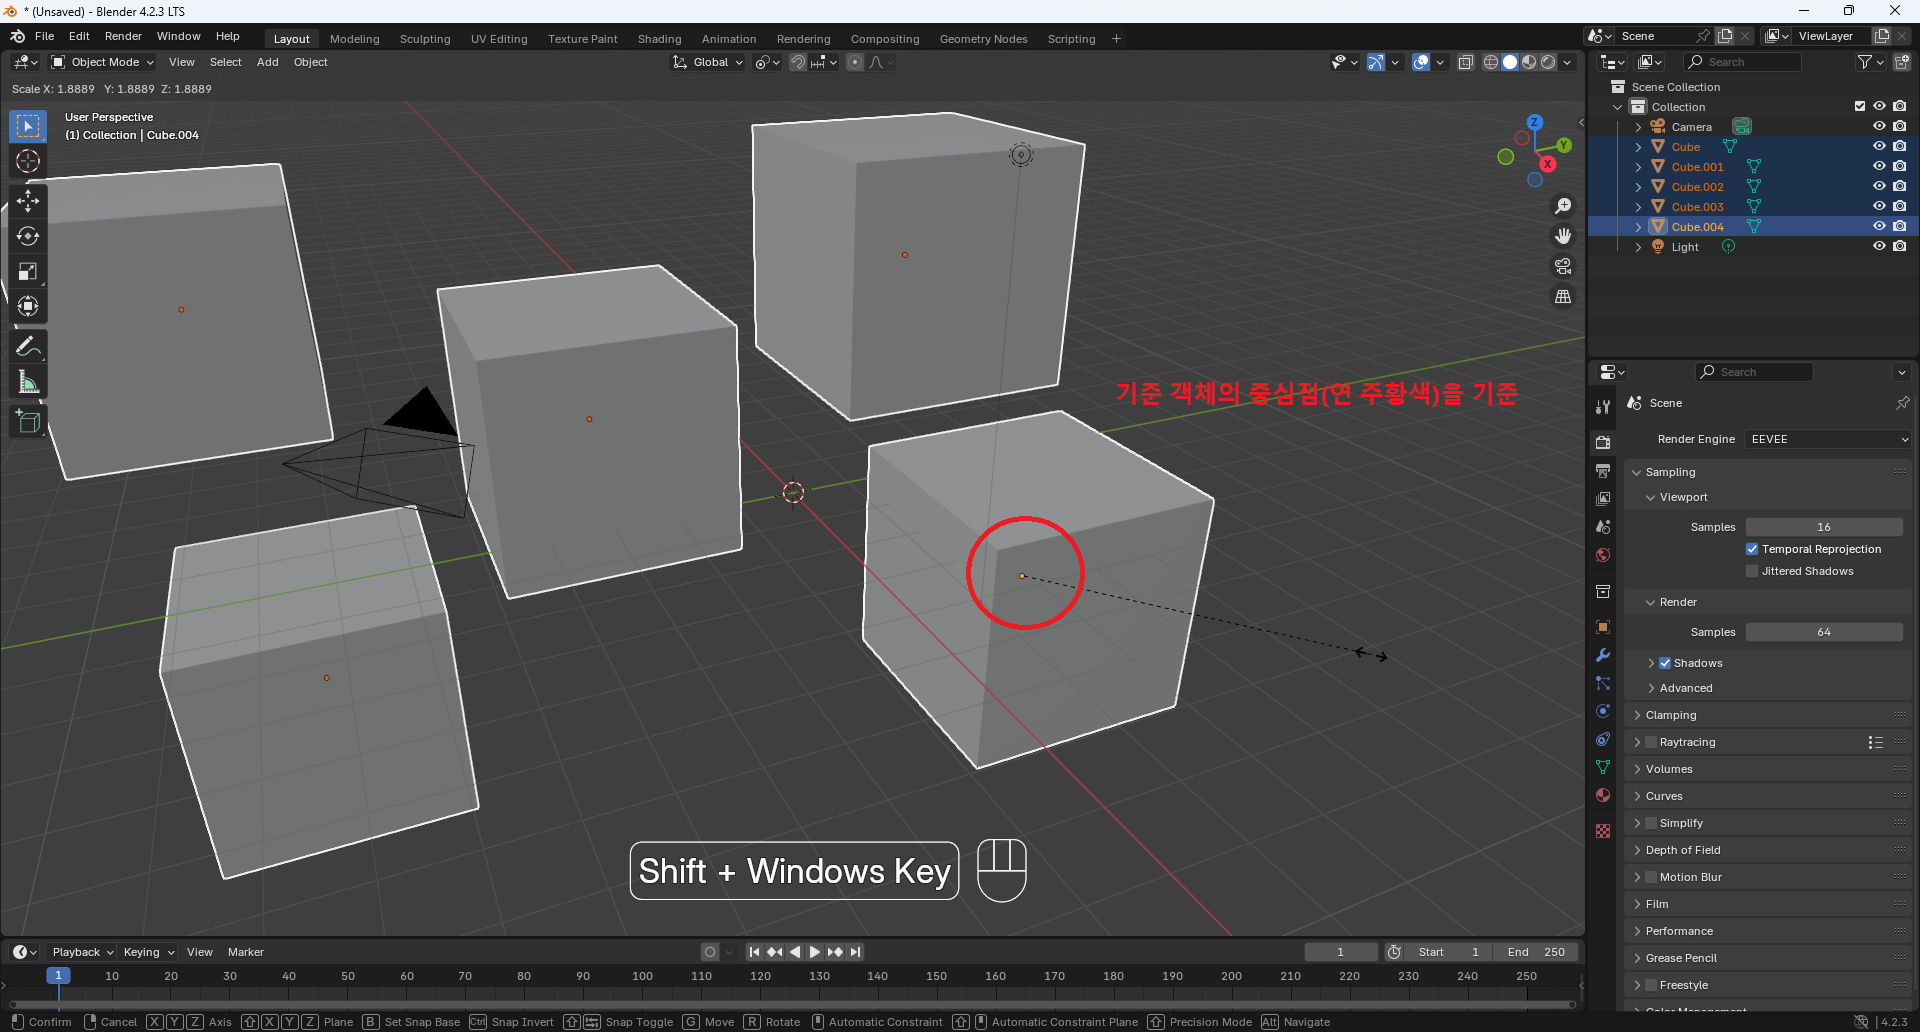
Task: Hide Cube.002 via eye icon
Action: (x=1879, y=186)
